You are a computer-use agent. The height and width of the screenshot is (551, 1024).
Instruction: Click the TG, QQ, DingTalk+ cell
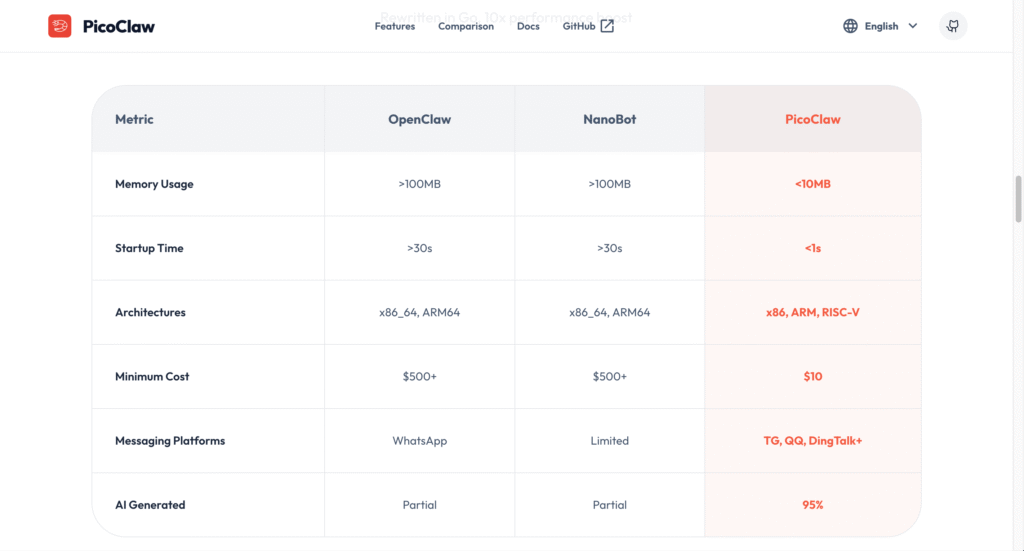pyautogui.click(x=812, y=441)
